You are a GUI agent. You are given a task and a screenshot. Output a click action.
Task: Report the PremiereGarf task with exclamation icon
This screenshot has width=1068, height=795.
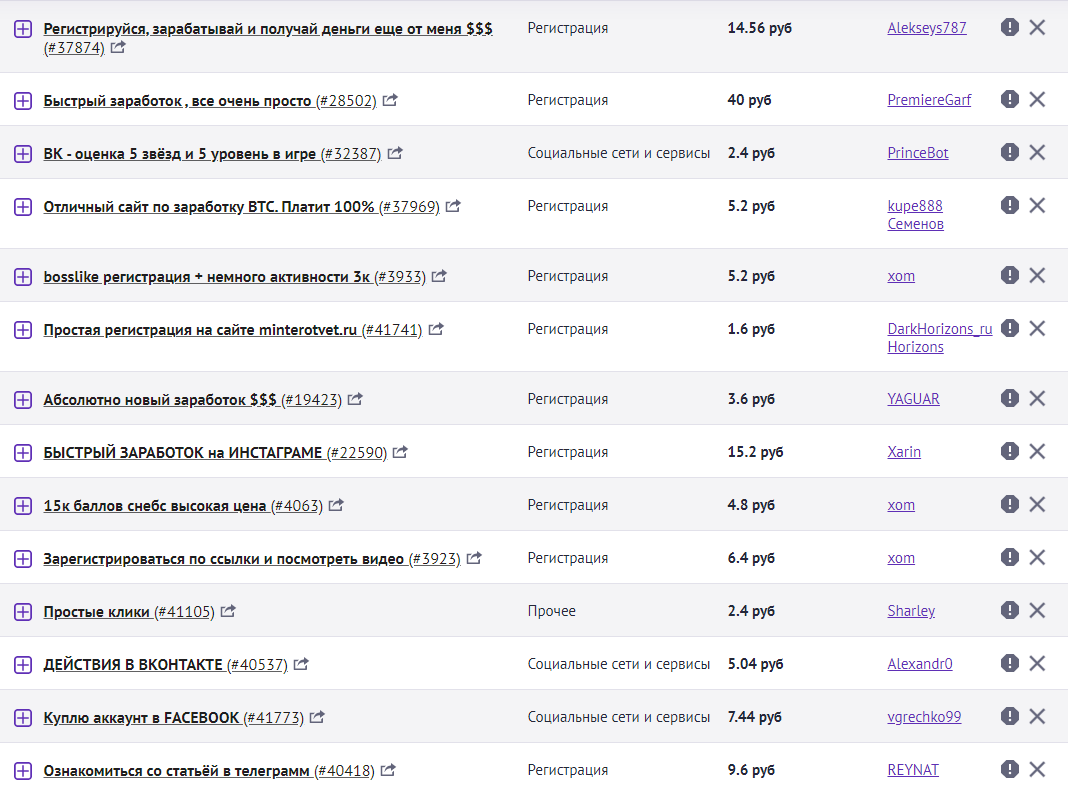pos(1009,99)
